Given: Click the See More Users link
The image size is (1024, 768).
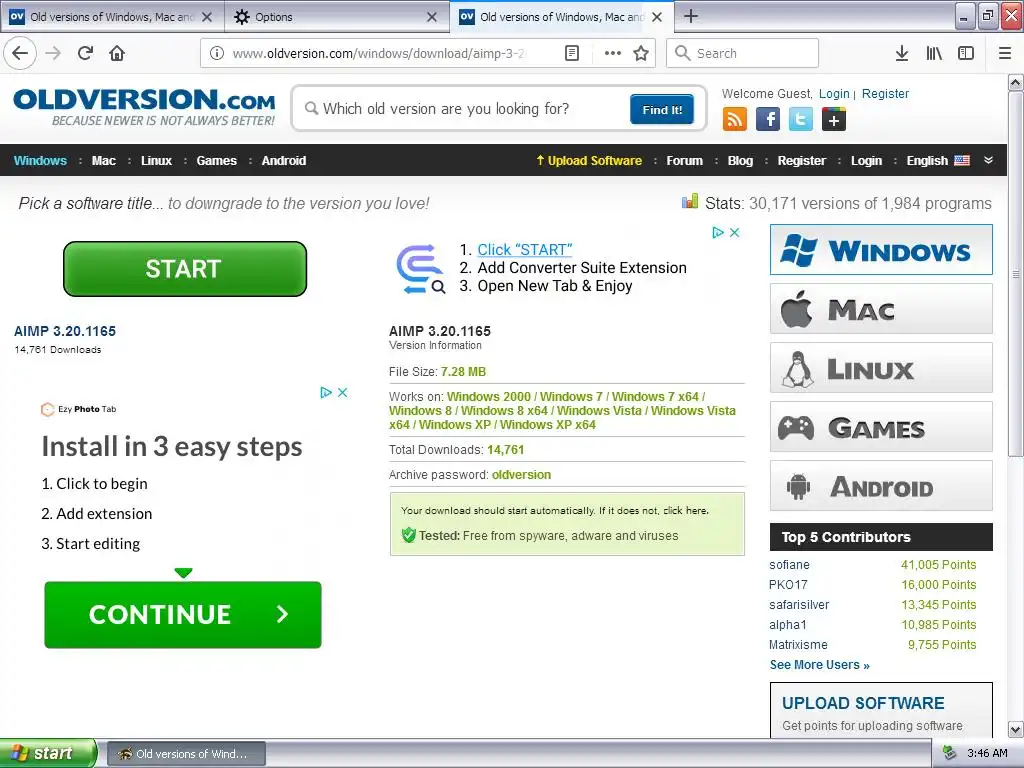Looking at the screenshot, I should click(x=820, y=665).
